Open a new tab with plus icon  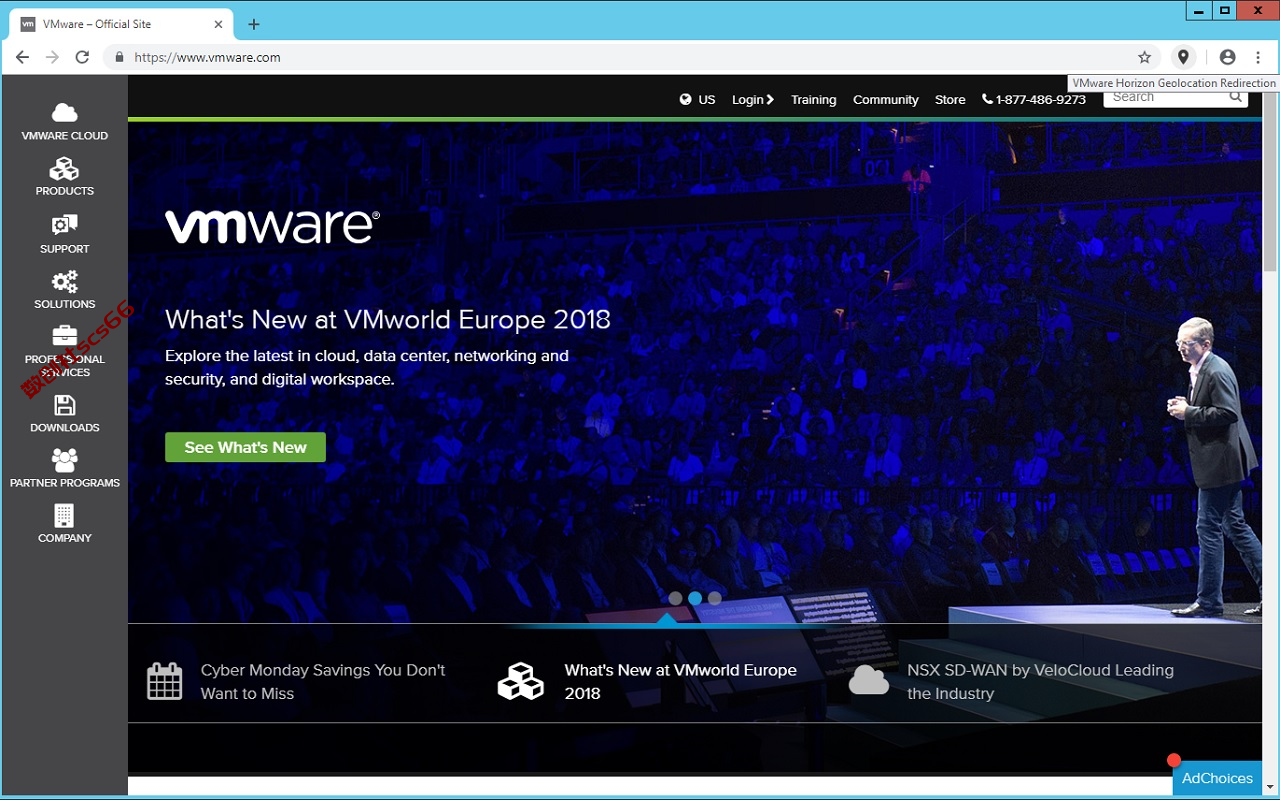click(254, 24)
